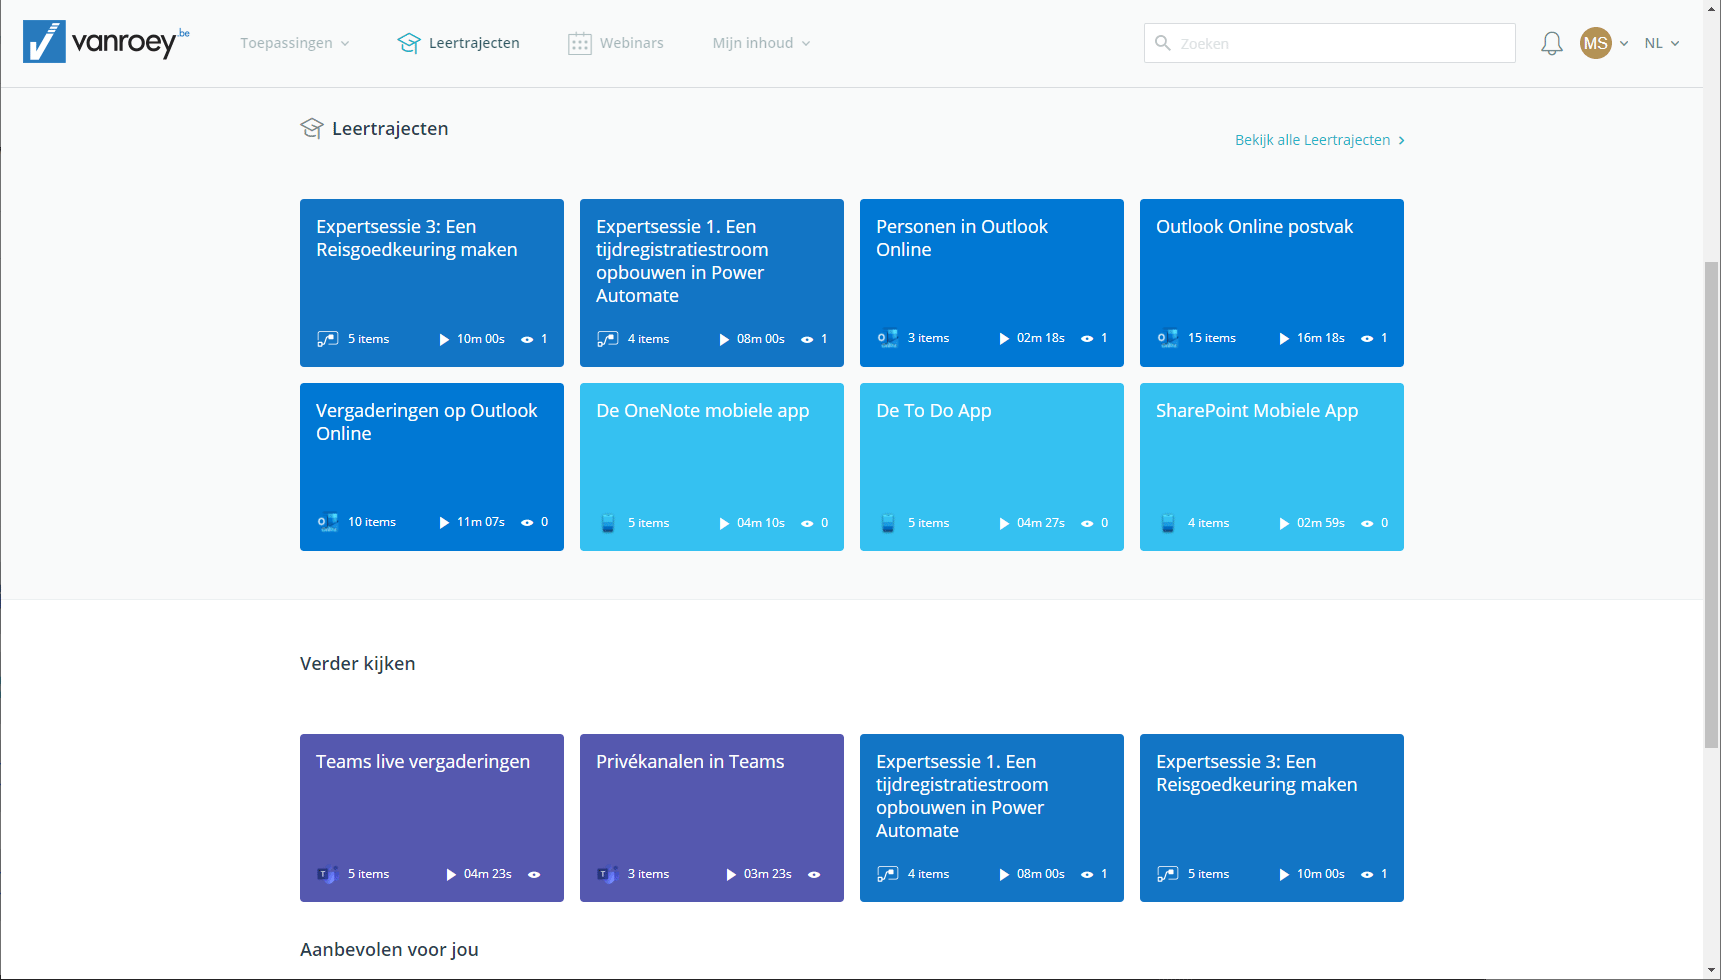
Task: Click the eye views icon on the De OneNote mobiele app card
Action: coord(807,524)
